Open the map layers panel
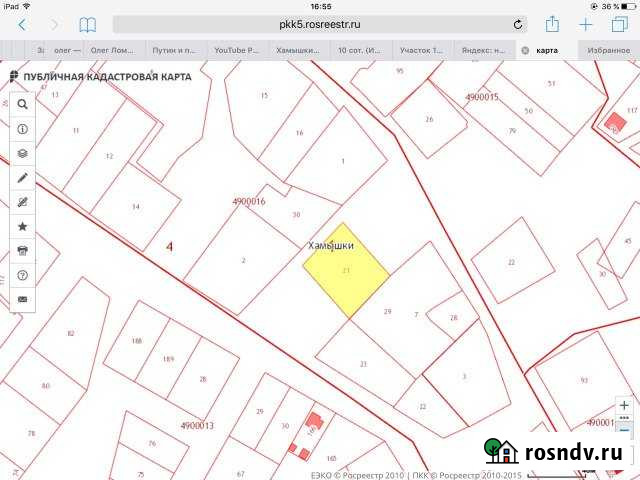The width and height of the screenshot is (640, 480). tap(23, 154)
